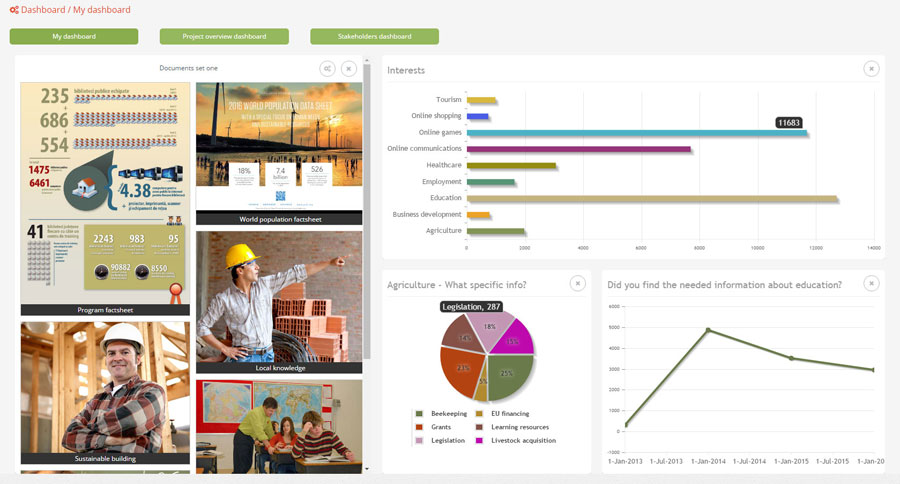Open the Project overview dashboard tab
900x484 pixels.
coord(224,37)
